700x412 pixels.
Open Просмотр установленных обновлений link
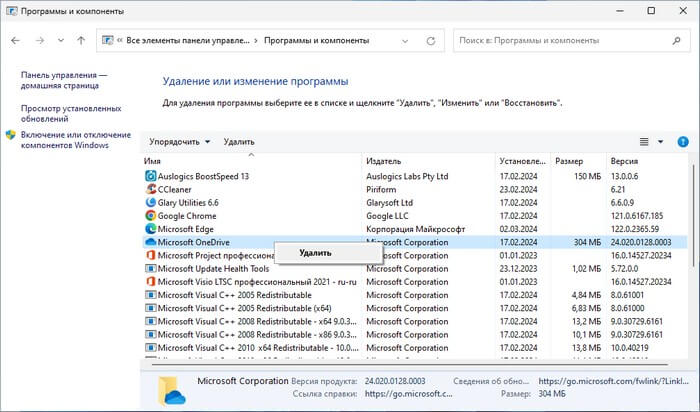[x=71, y=114]
